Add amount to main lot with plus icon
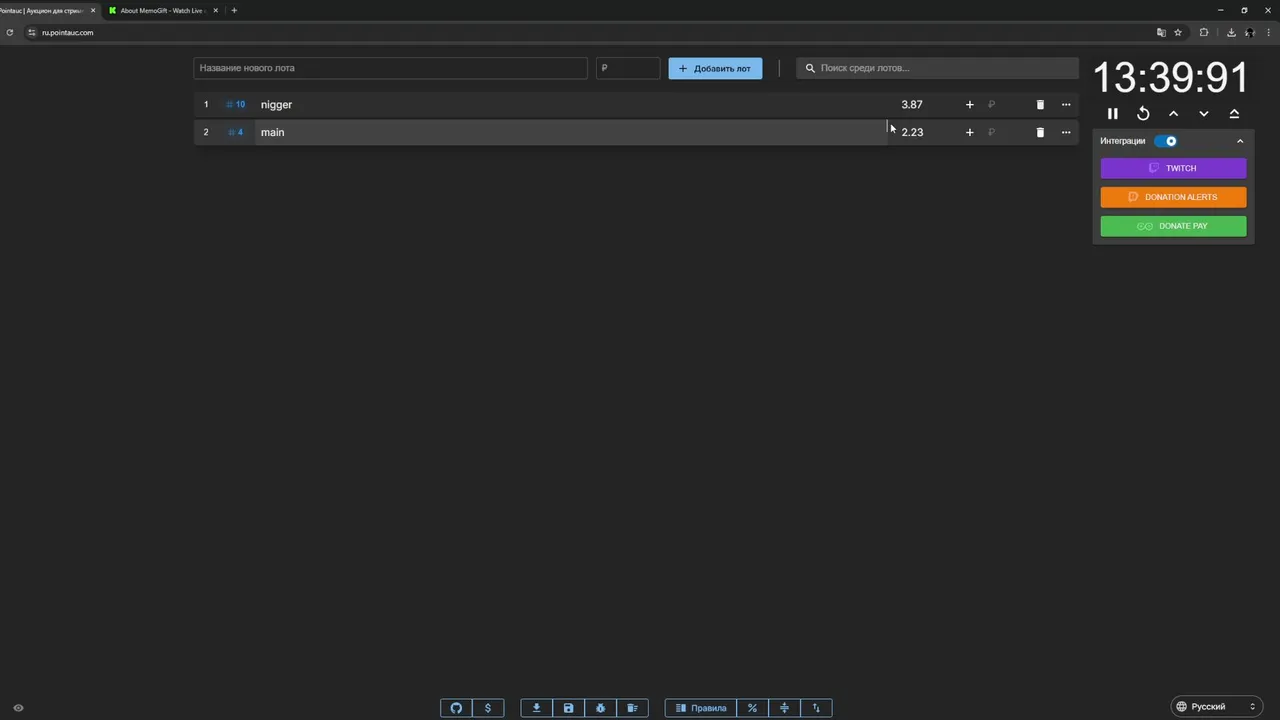The width and height of the screenshot is (1280, 720). click(969, 132)
